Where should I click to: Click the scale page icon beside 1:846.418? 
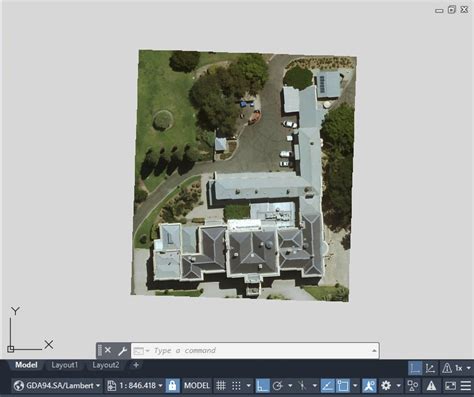point(112,386)
